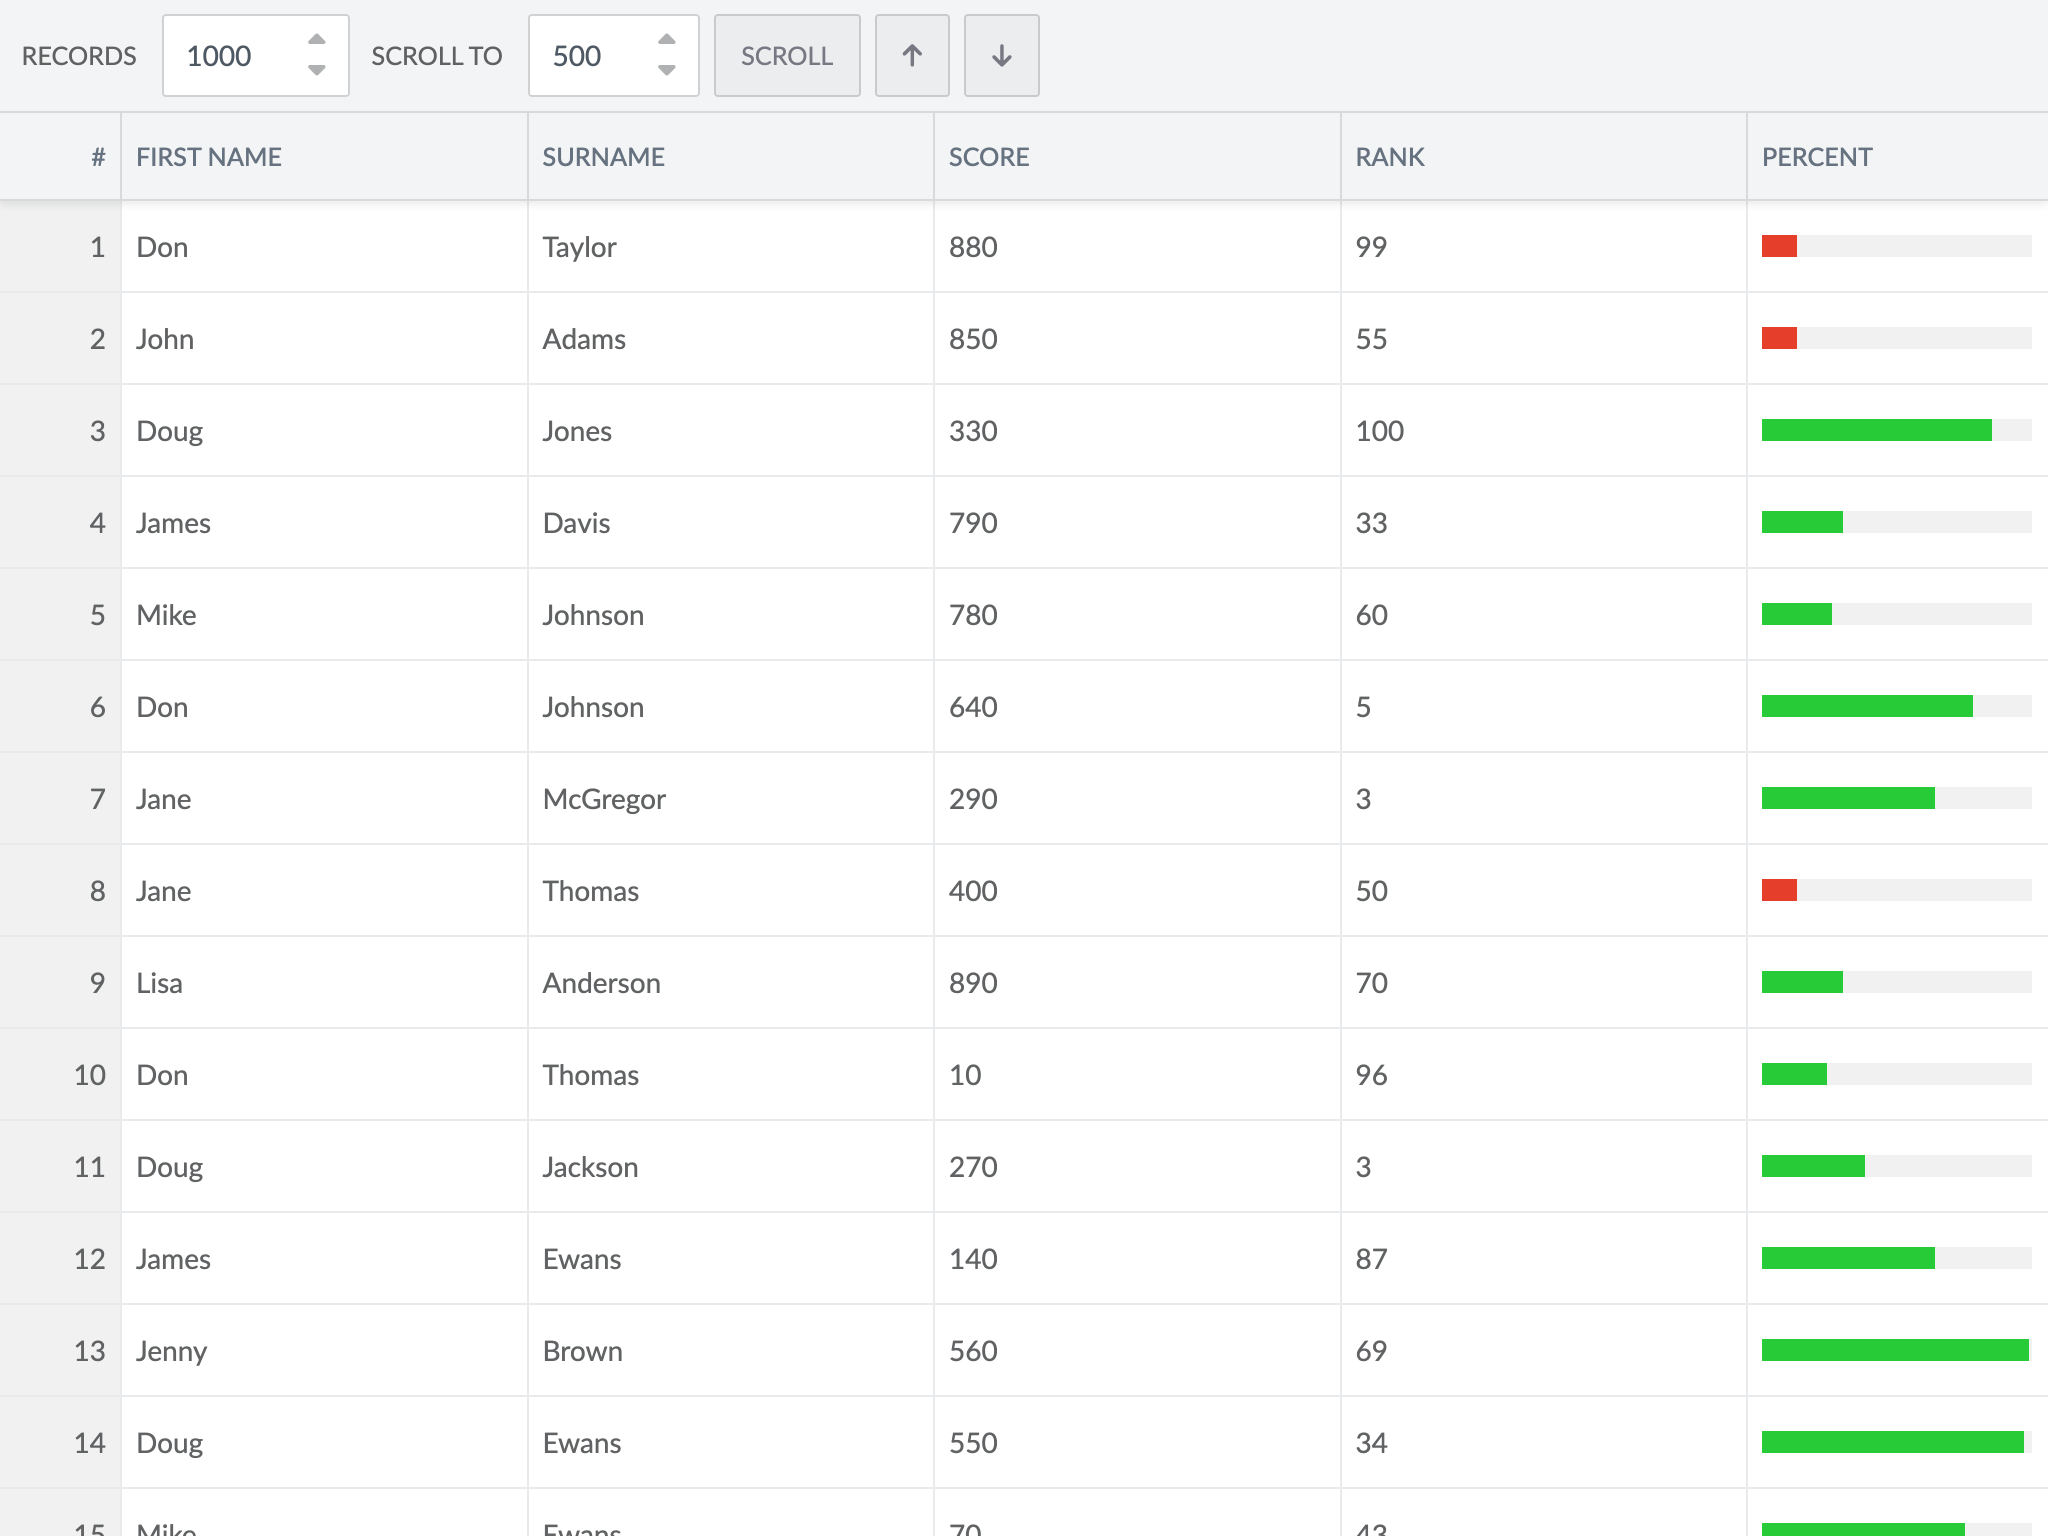Sort by the FIRST NAME column header

tap(209, 157)
